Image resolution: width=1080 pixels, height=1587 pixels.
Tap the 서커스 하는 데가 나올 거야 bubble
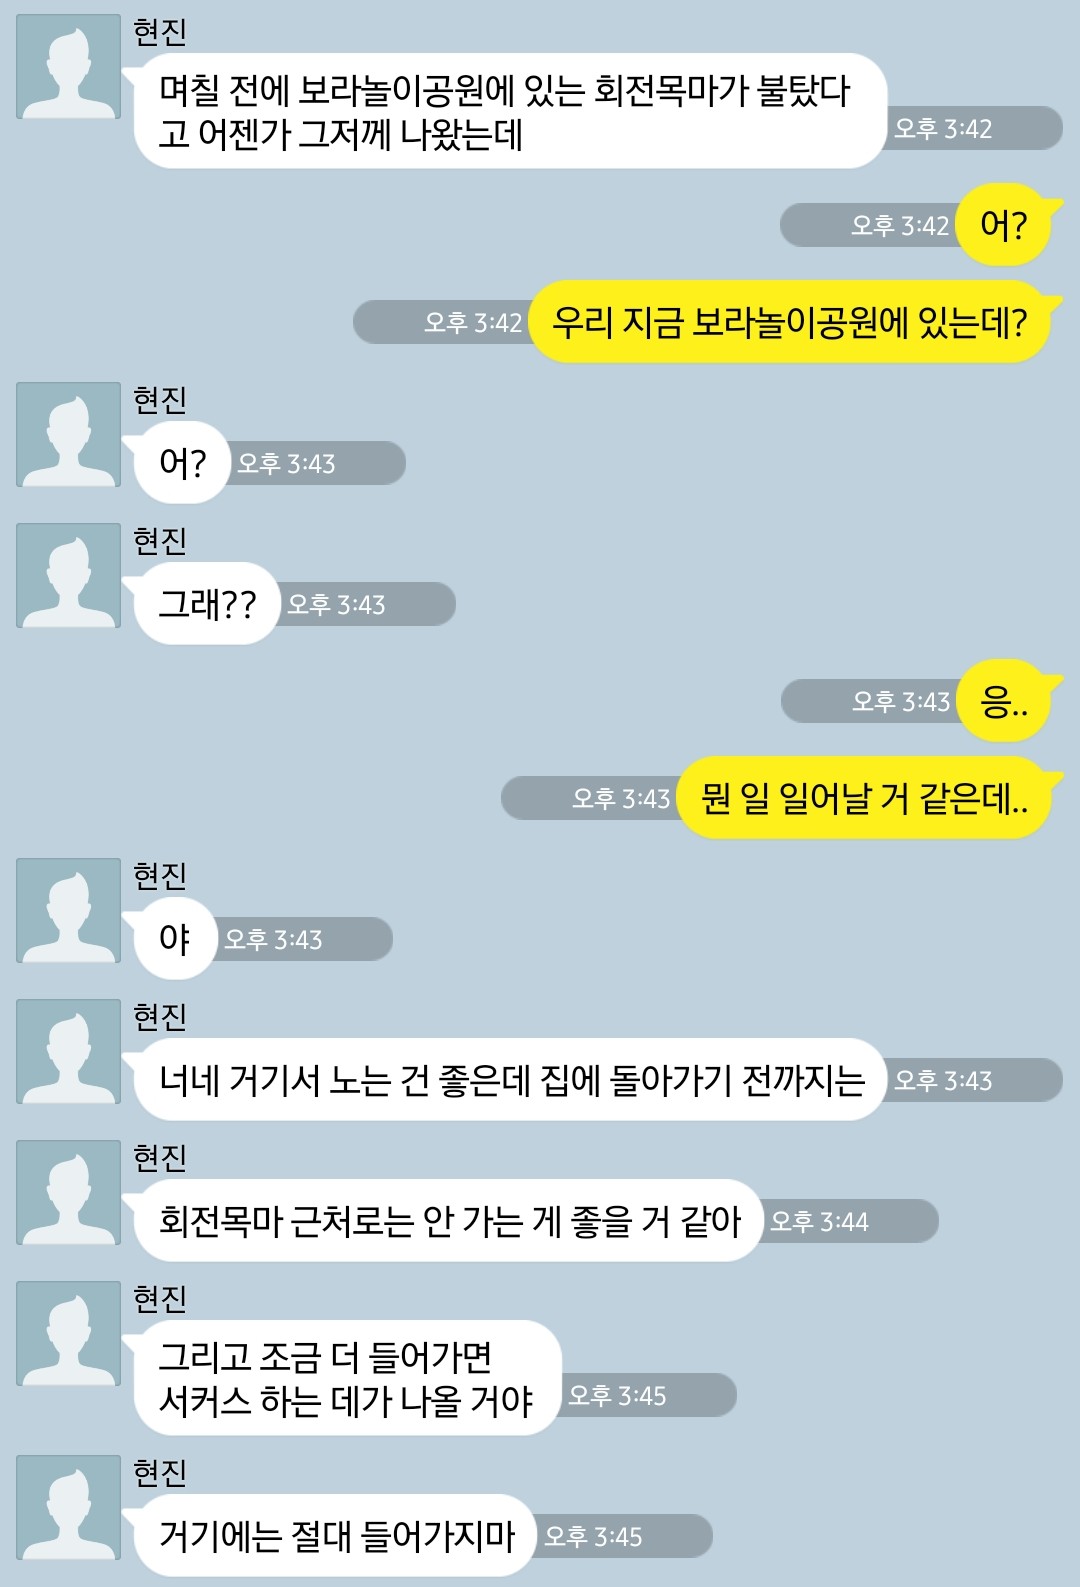point(342,1378)
